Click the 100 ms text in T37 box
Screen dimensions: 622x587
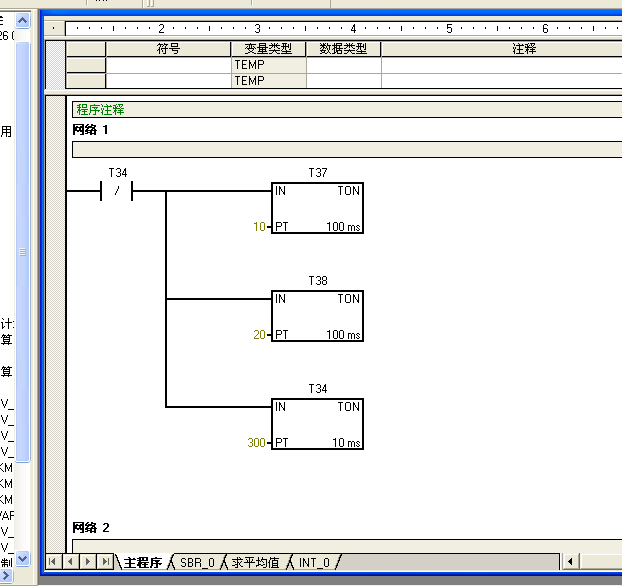click(x=343, y=226)
